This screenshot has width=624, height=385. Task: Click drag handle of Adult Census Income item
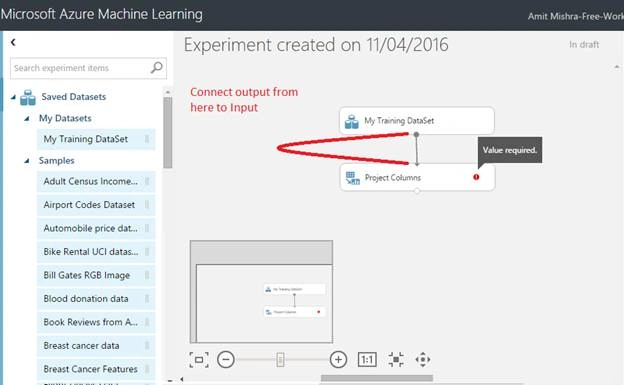[x=147, y=181]
